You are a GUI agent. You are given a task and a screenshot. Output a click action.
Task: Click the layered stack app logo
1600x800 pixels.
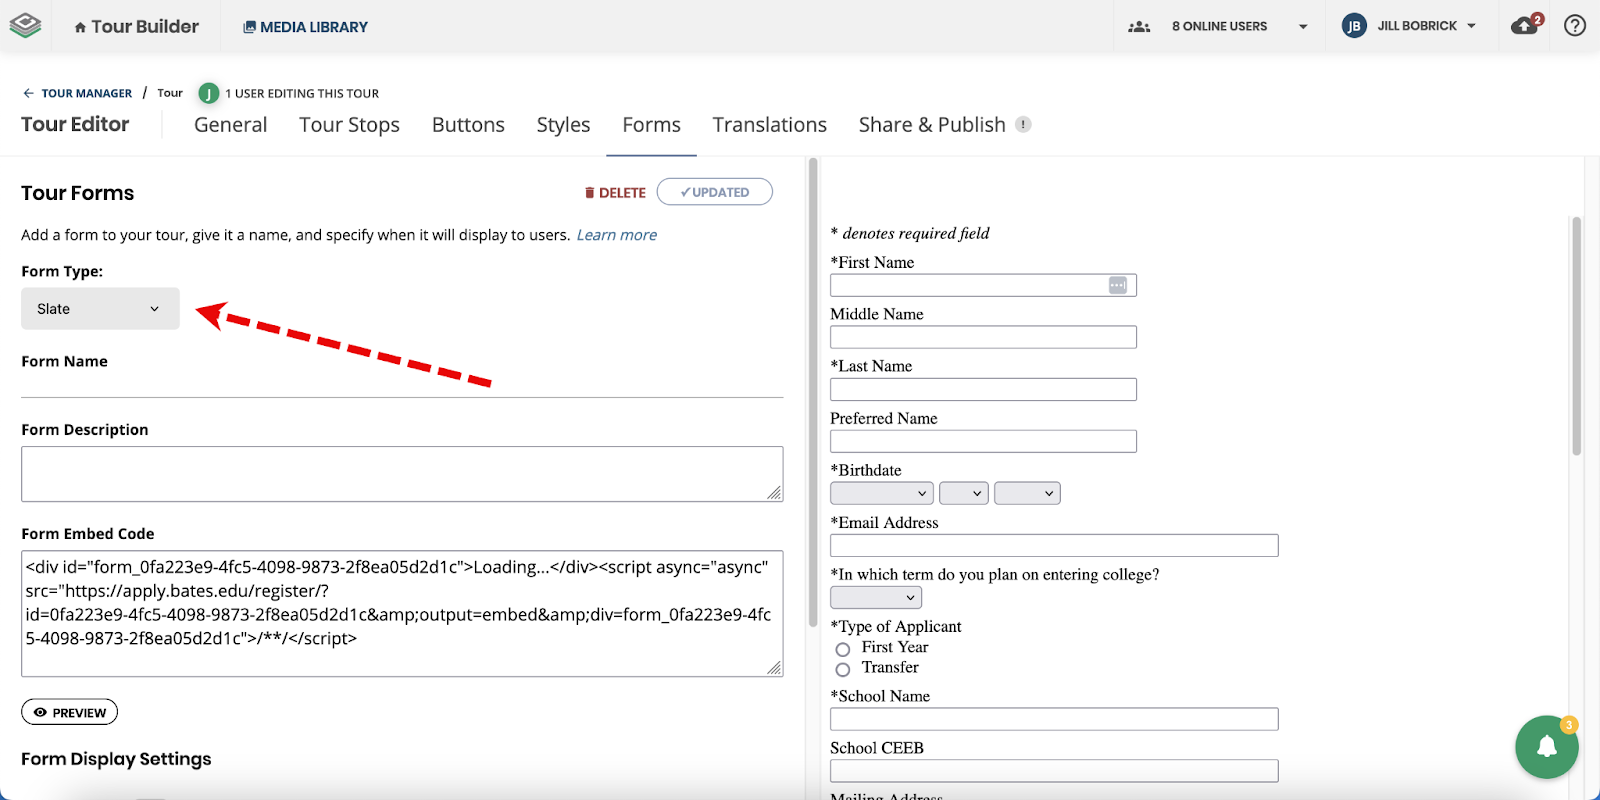pyautogui.click(x=25, y=26)
